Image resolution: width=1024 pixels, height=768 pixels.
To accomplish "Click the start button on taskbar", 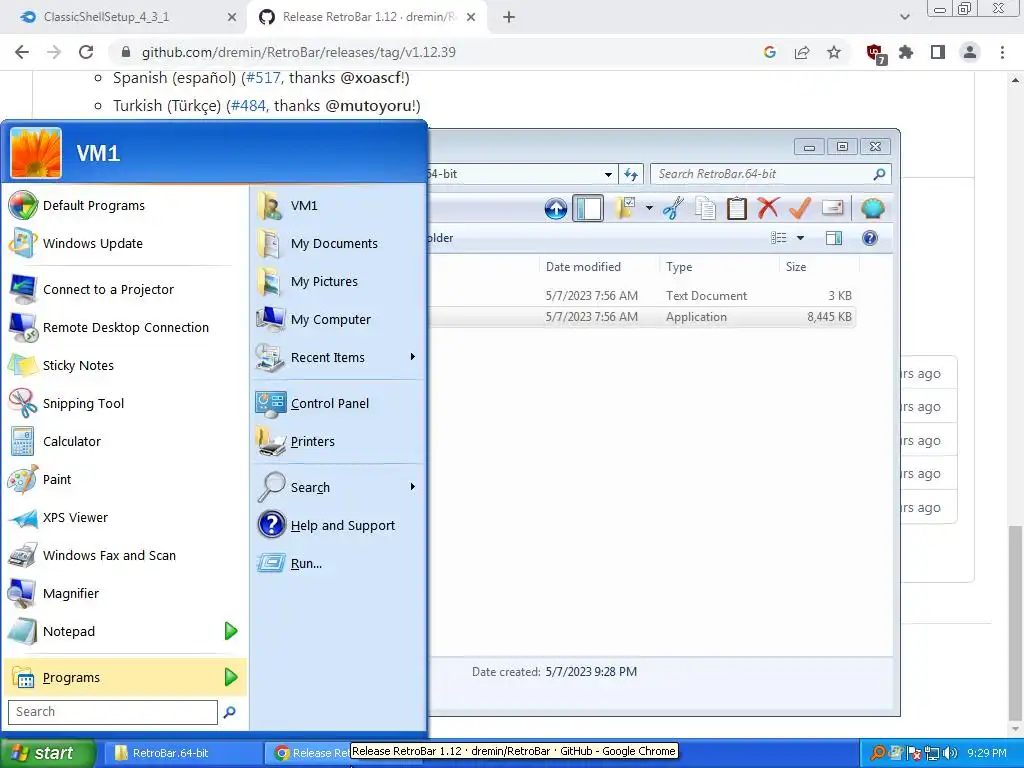I will [x=48, y=753].
